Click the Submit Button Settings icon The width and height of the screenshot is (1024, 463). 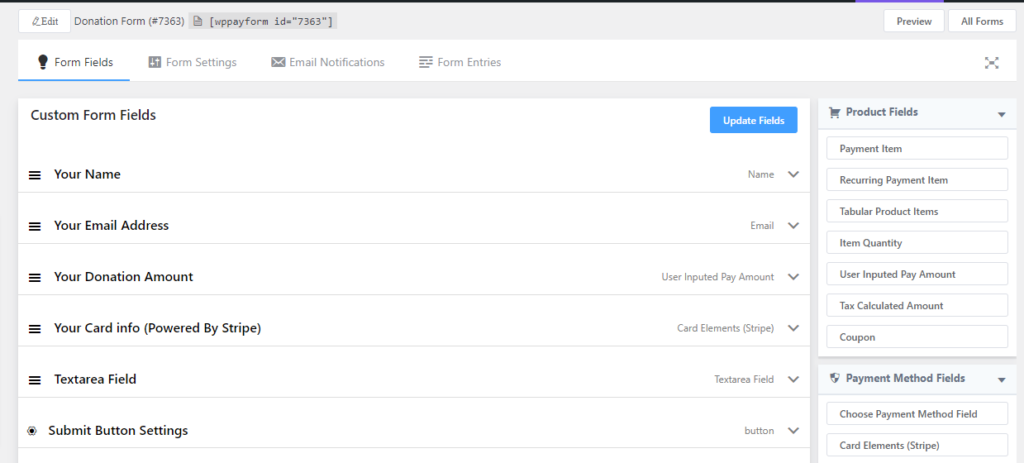click(x=32, y=431)
